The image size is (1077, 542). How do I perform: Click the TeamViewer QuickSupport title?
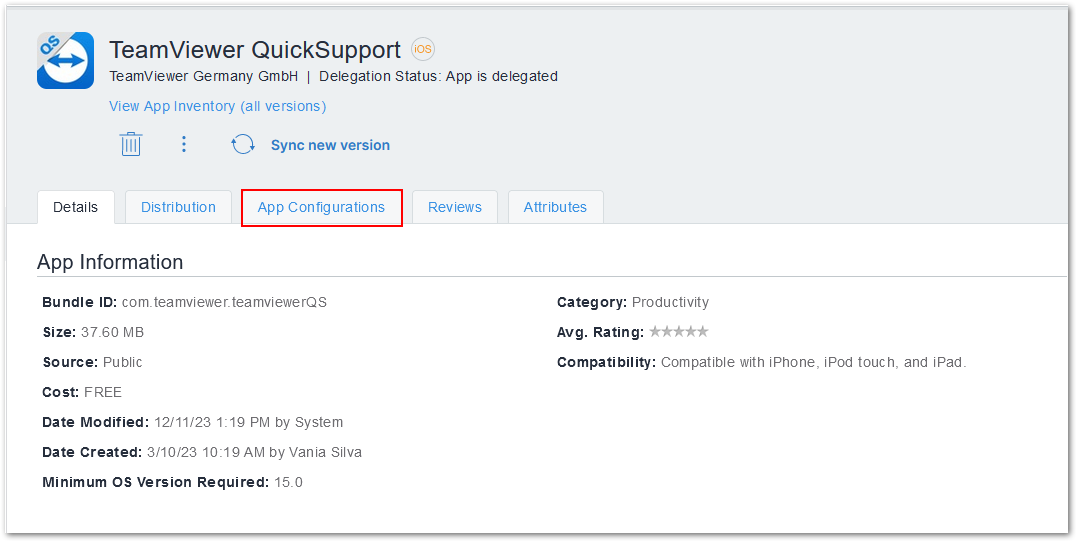[x=255, y=49]
